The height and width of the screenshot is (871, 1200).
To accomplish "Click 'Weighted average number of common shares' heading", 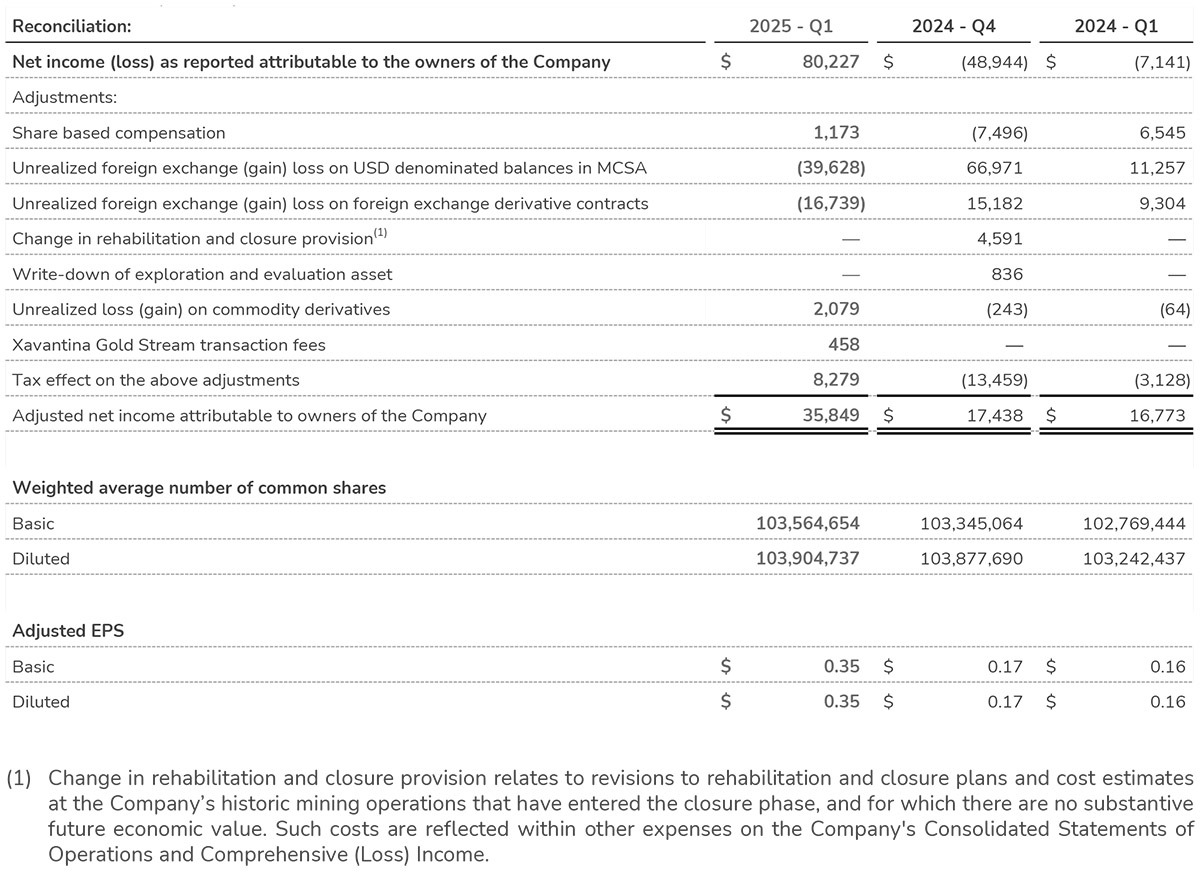I will 199,488.
